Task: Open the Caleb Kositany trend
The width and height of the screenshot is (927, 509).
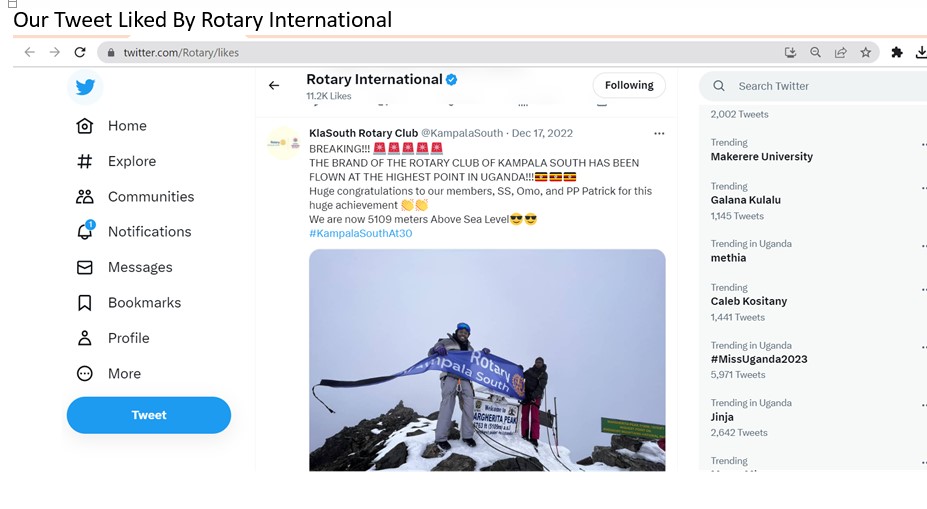Action: click(748, 301)
